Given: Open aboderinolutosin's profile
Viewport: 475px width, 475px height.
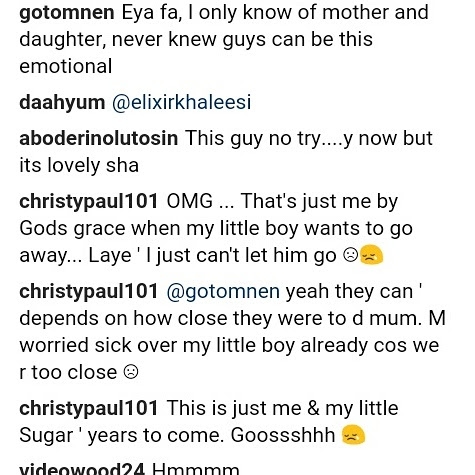Looking at the screenshot, I should click(99, 138).
